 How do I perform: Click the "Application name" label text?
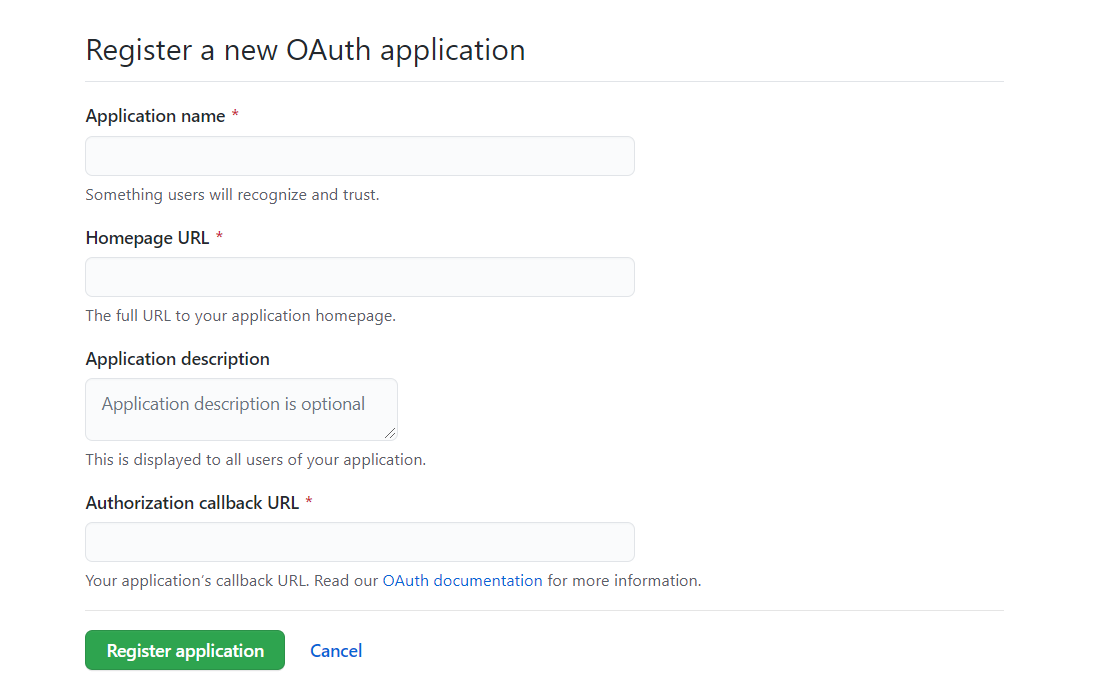tap(155, 116)
